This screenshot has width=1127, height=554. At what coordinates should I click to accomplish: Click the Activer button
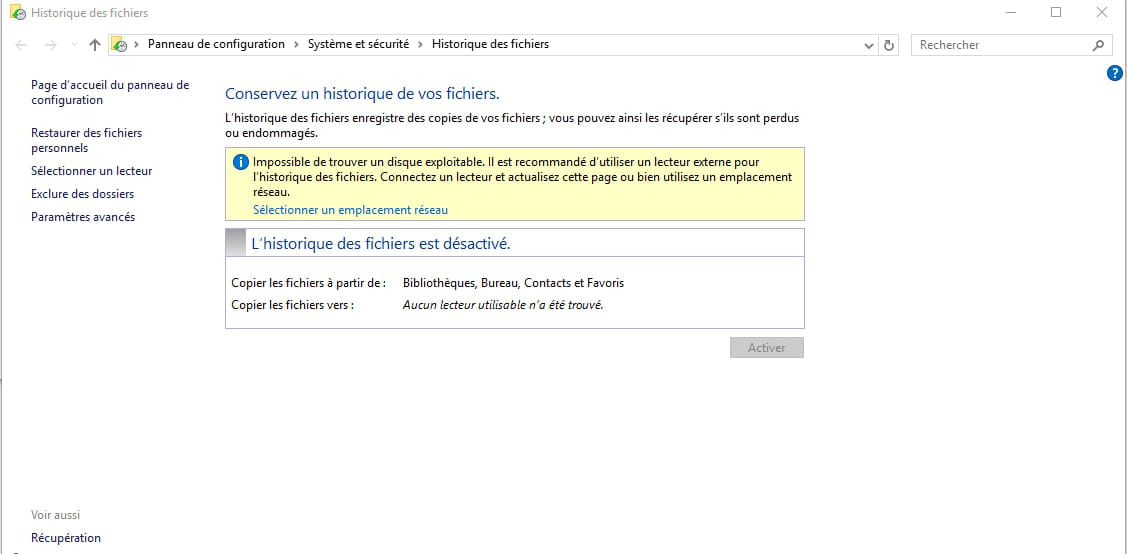coord(767,348)
